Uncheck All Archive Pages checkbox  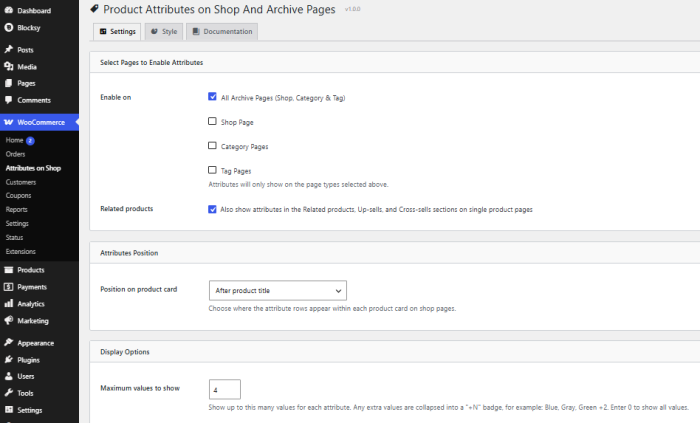pyautogui.click(x=212, y=97)
